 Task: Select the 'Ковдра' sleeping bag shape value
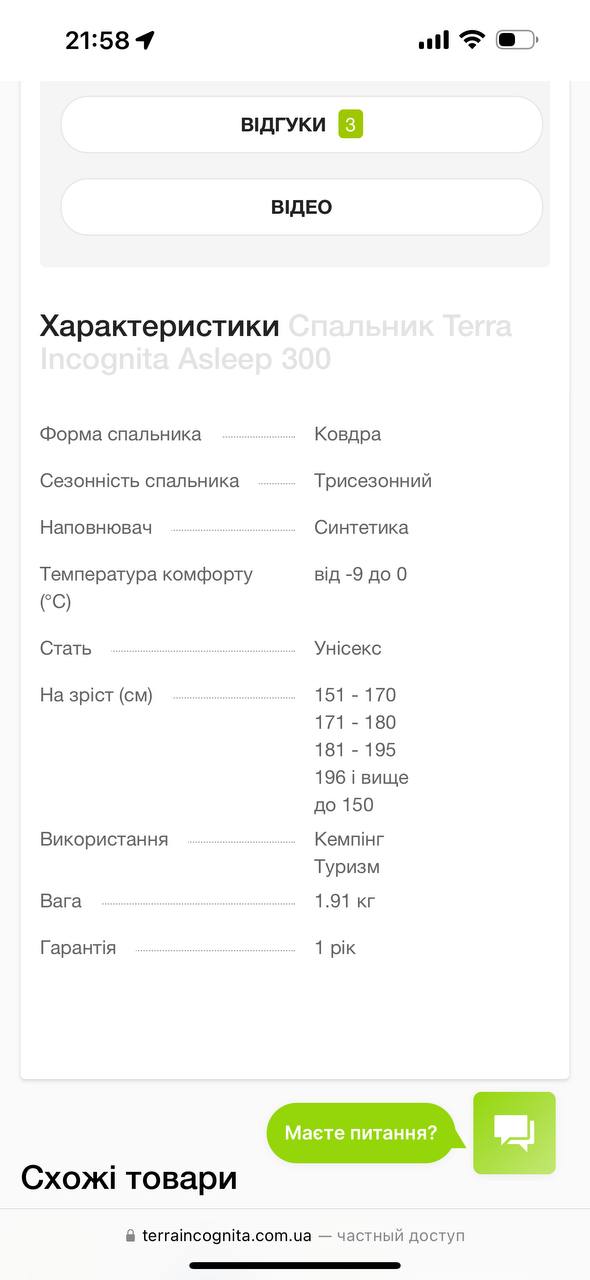[347, 434]
